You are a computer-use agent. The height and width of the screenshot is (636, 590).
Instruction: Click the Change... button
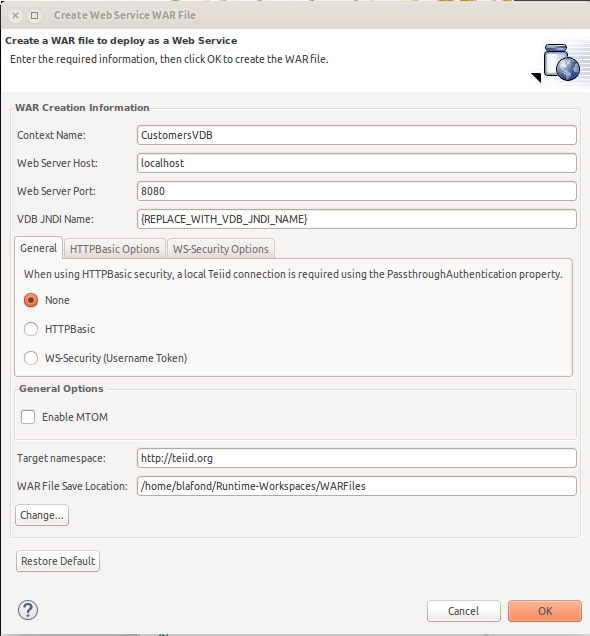42,515
